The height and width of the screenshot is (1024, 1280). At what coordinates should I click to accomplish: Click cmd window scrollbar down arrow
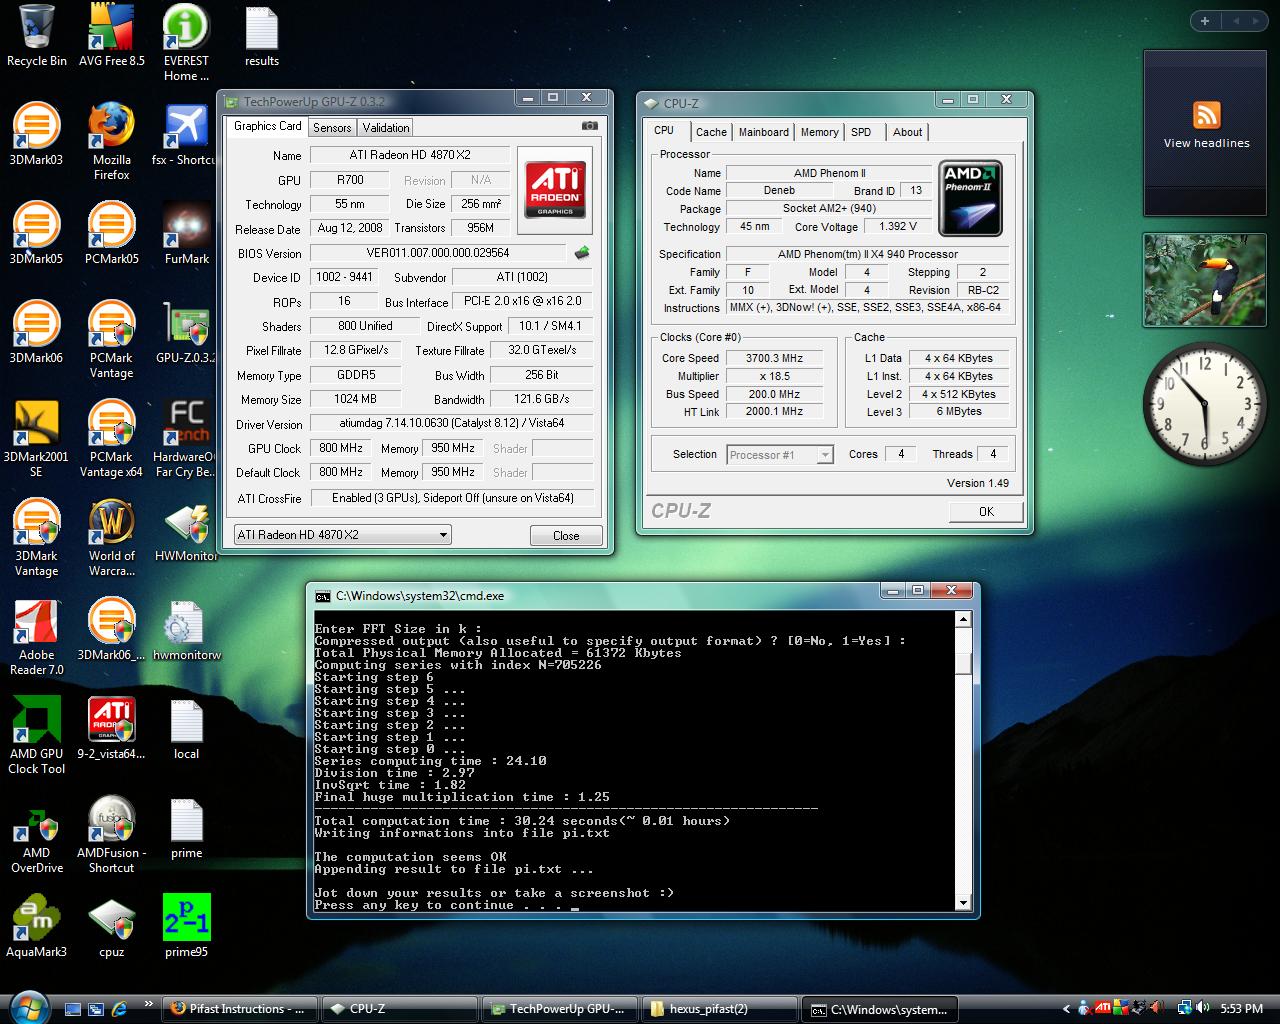click(963, 903)
